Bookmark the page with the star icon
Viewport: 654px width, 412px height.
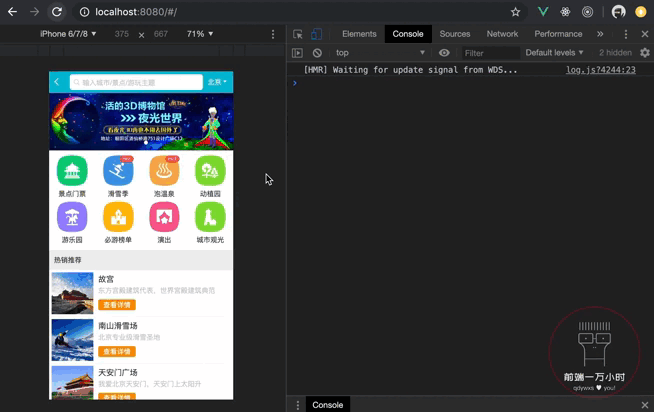pos(516,12)
